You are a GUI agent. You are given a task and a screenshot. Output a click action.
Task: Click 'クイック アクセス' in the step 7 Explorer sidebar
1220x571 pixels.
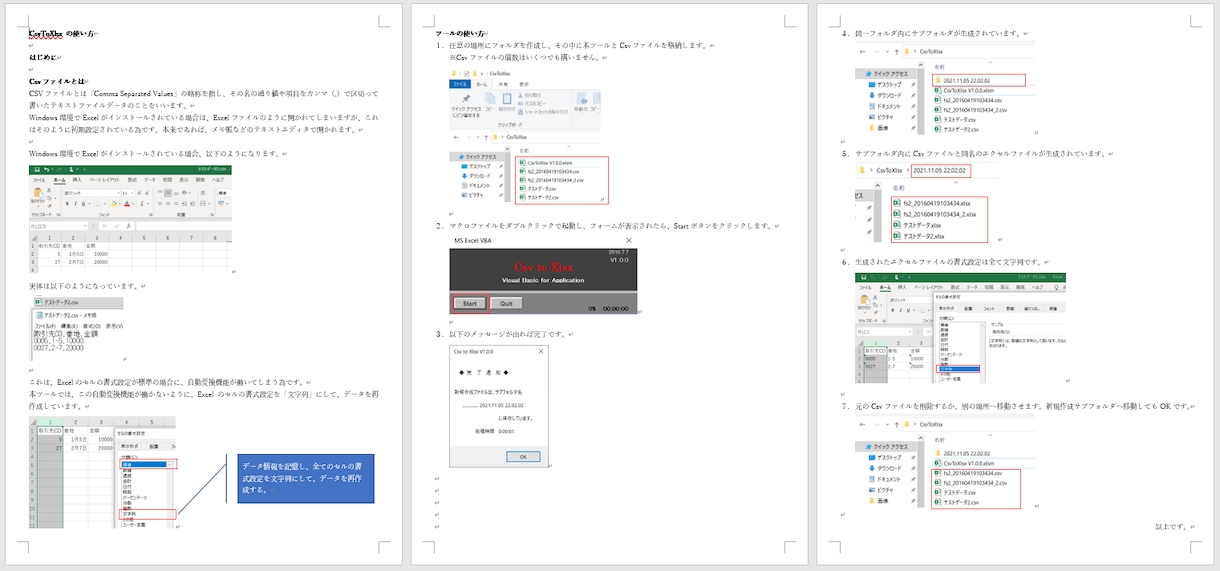(887, 447)
